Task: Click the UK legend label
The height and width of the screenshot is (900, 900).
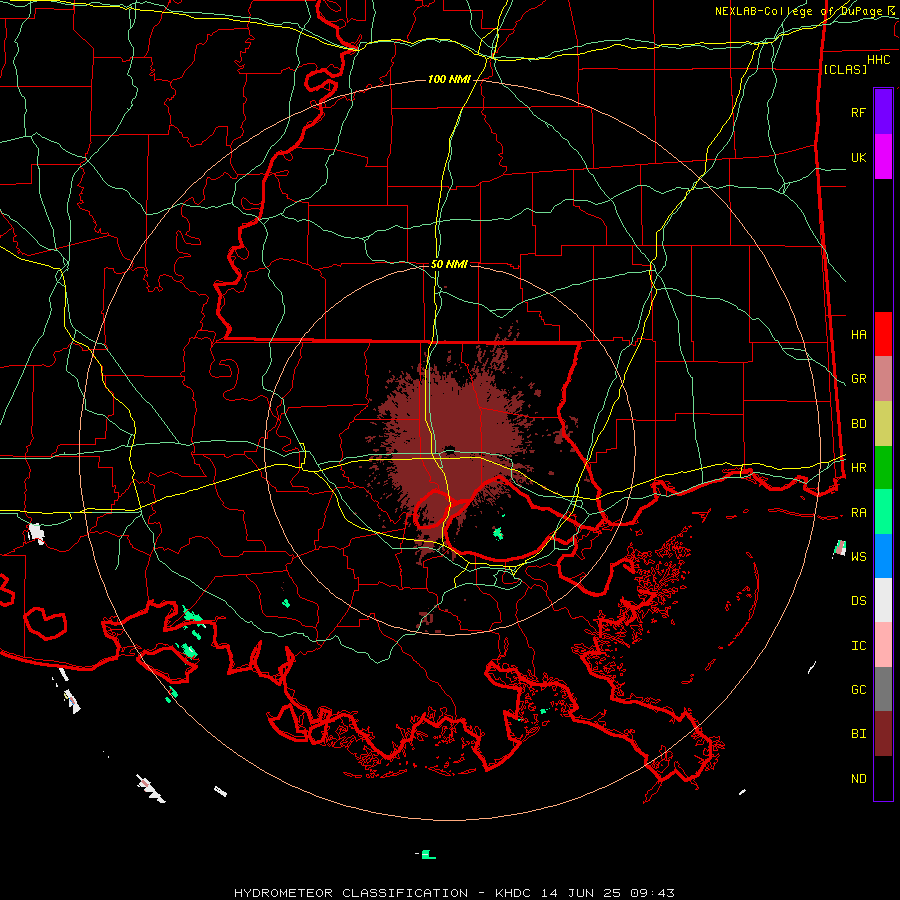Action: point(858,157)
